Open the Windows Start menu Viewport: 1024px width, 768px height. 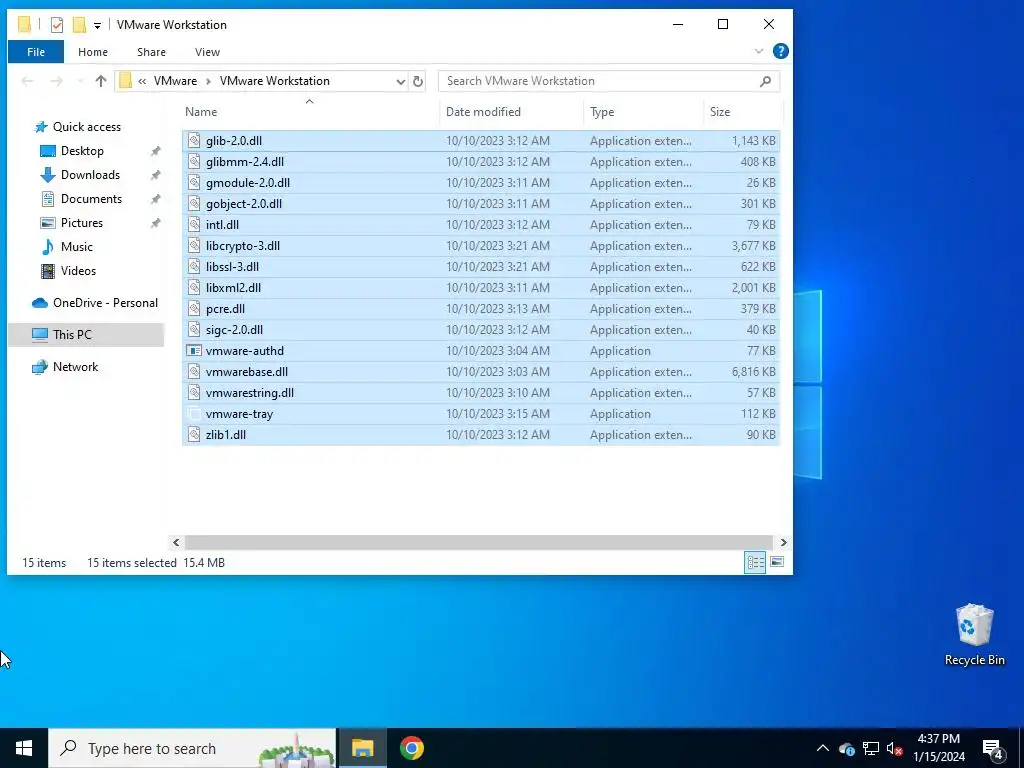24,748
